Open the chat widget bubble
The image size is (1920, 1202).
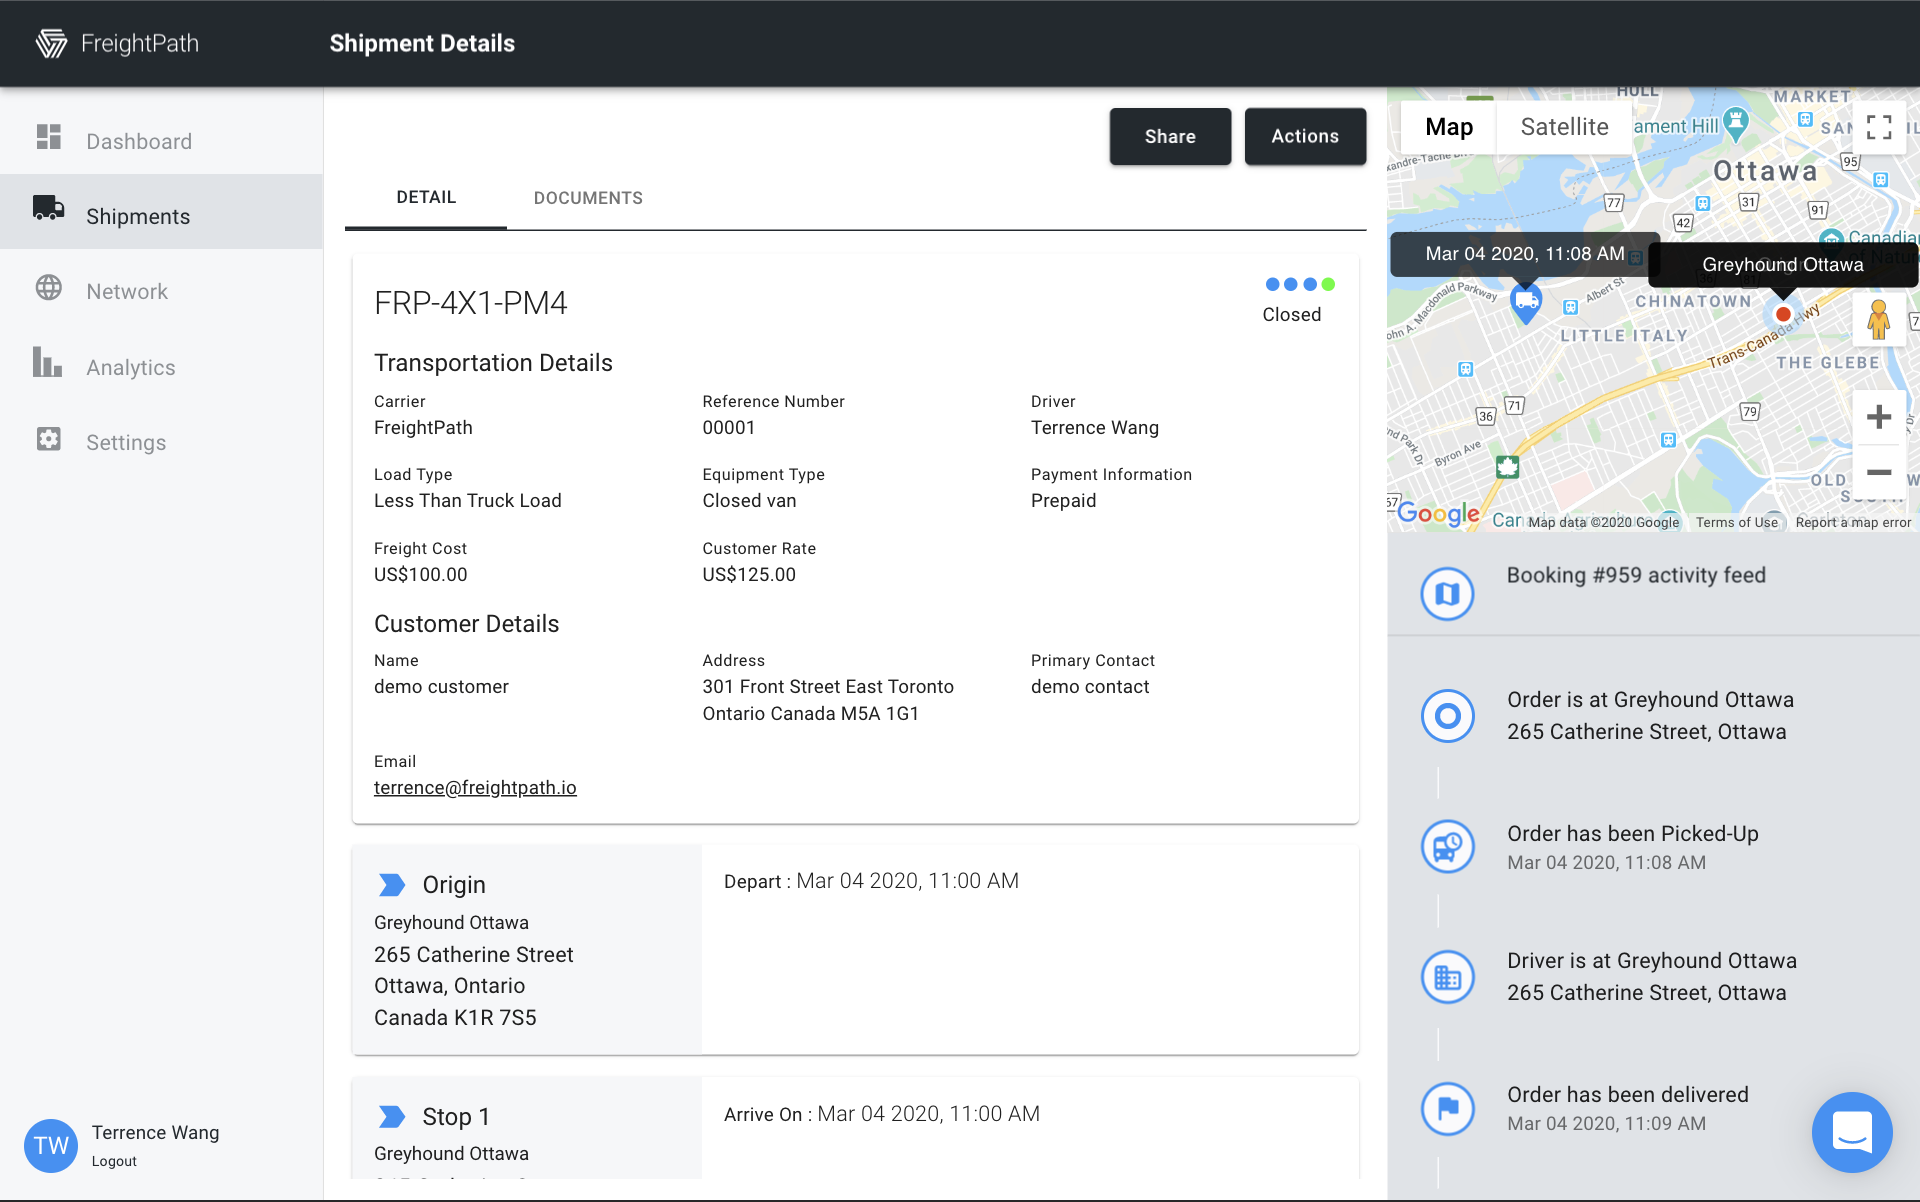click(1852, 1132)
